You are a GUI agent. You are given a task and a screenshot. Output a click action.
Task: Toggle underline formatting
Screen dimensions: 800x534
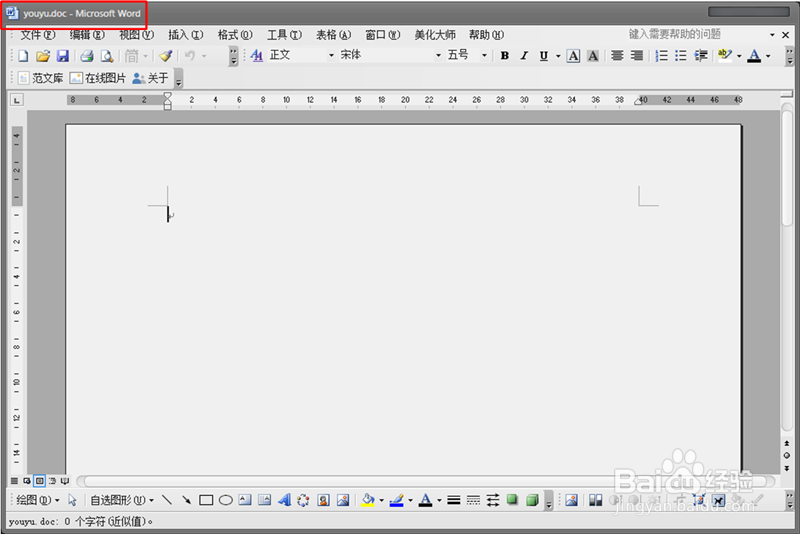tap(544, 56)
